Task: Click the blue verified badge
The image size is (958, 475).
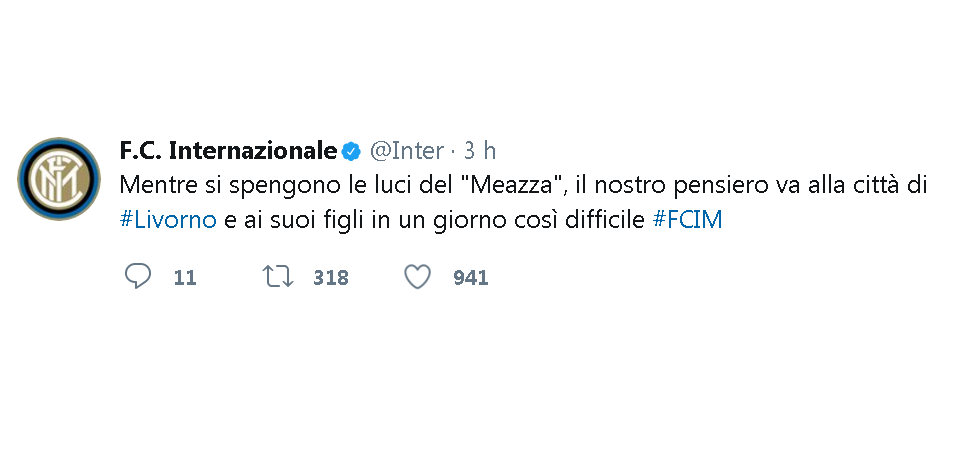Action: coord(351,151)
